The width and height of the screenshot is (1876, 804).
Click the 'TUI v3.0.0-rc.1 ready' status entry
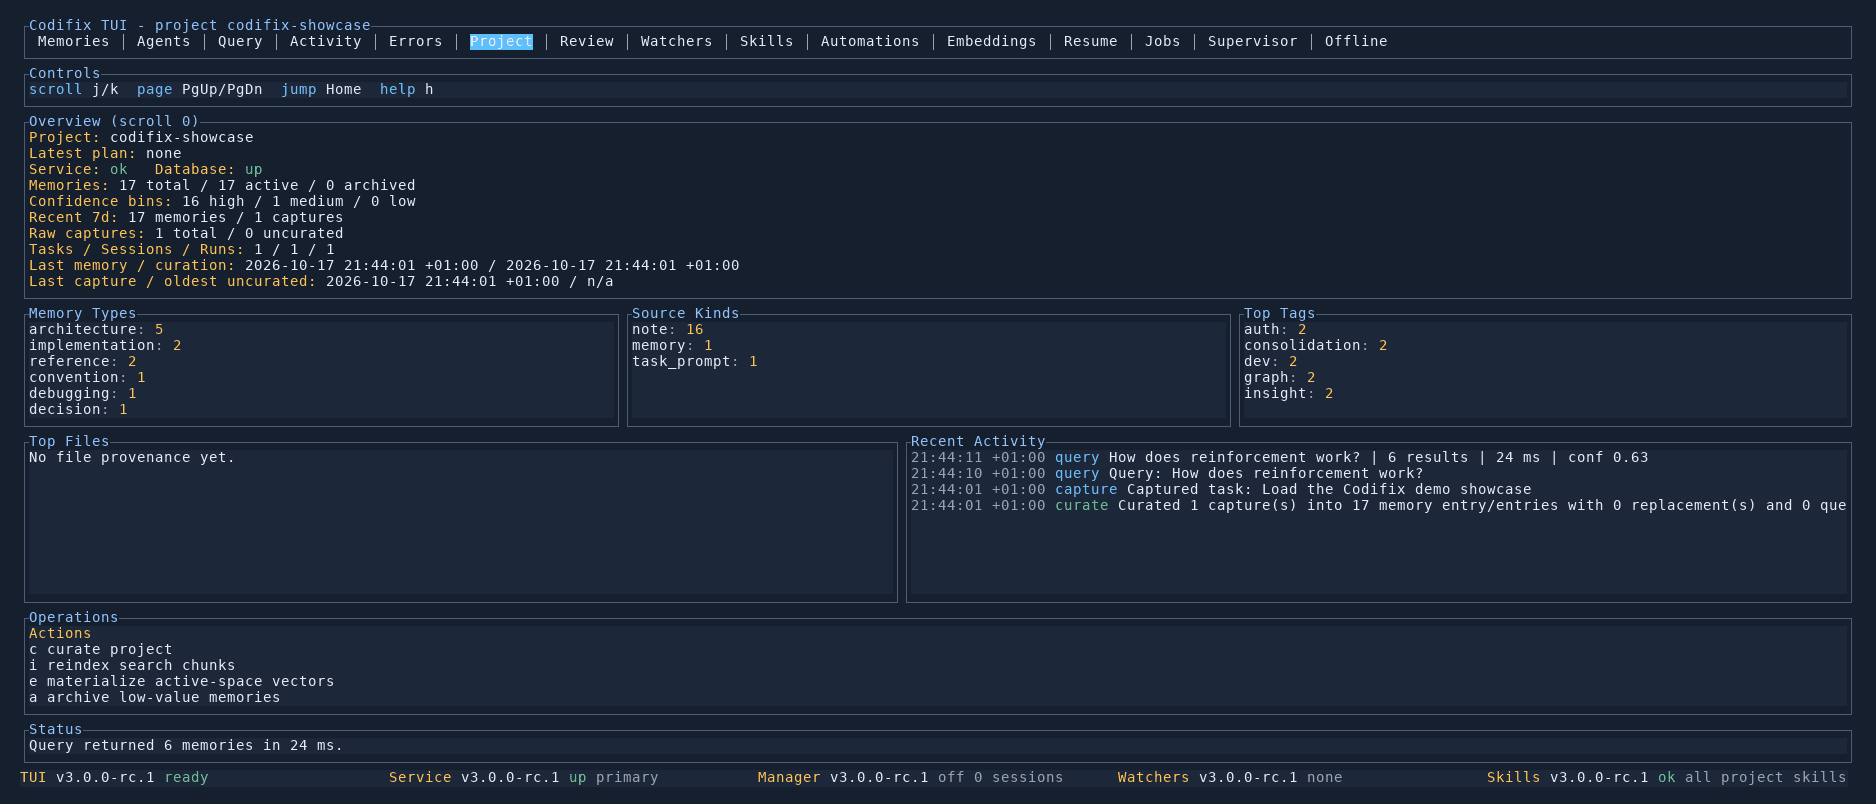(x=115, y=777)
